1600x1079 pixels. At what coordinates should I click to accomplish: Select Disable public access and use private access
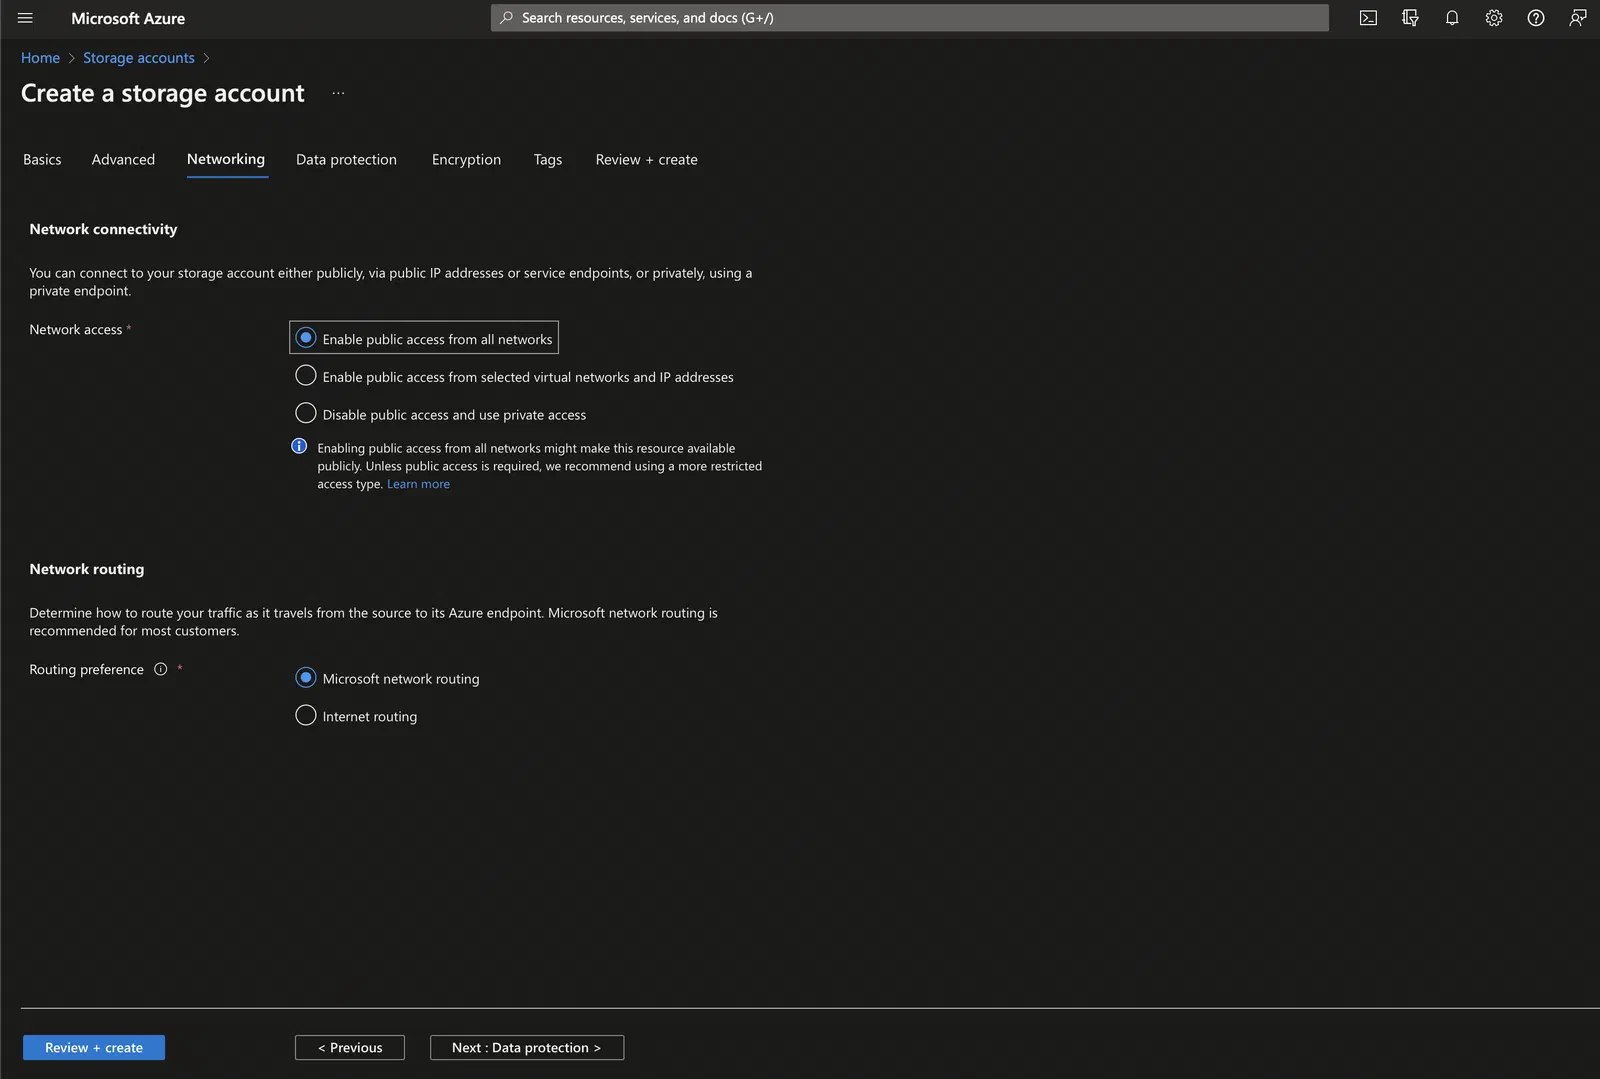[441, 414]
